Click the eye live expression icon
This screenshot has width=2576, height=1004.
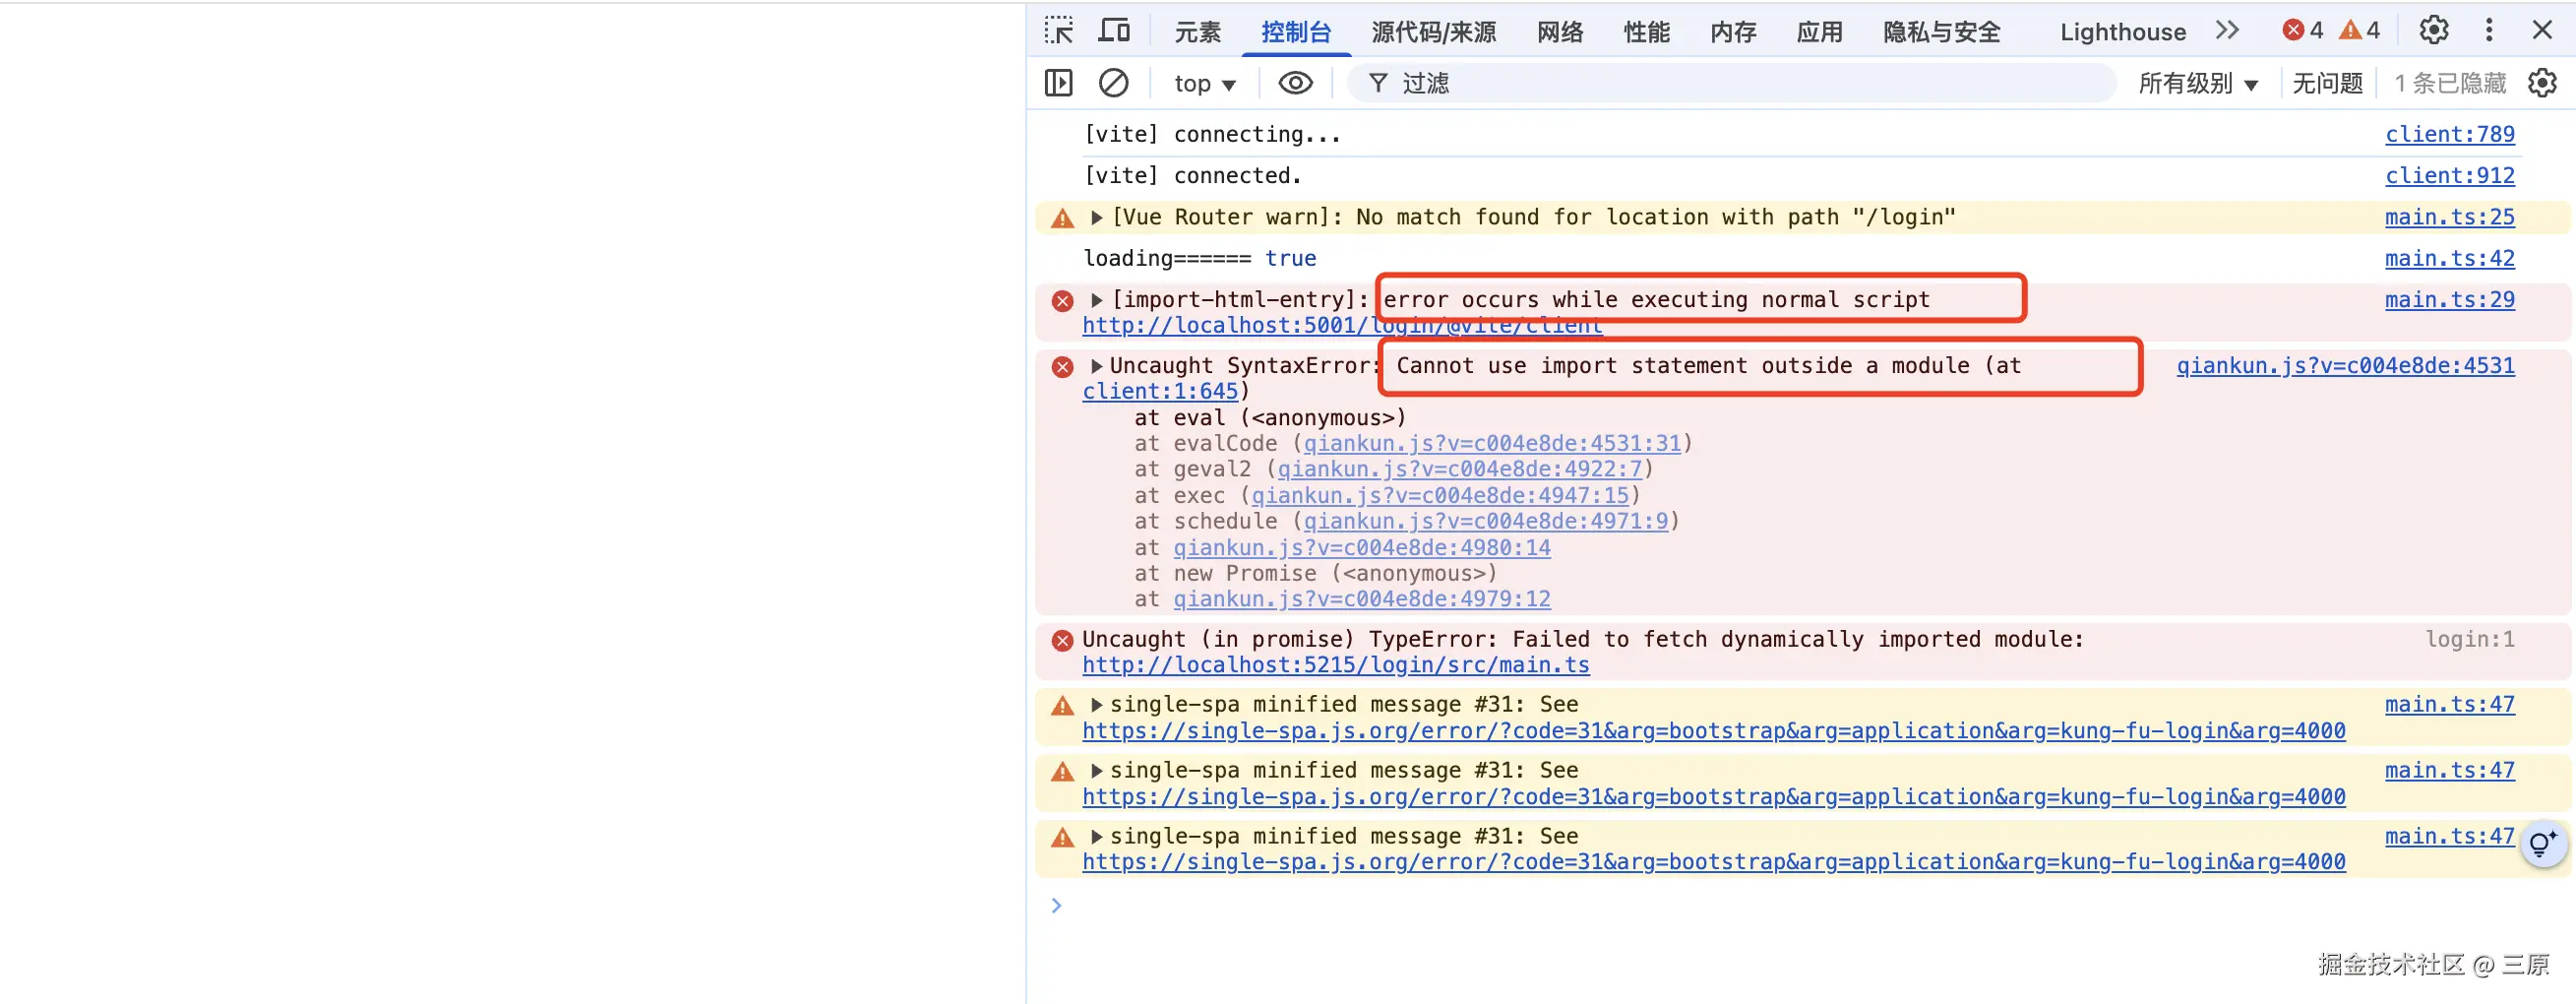(1295, 83)
